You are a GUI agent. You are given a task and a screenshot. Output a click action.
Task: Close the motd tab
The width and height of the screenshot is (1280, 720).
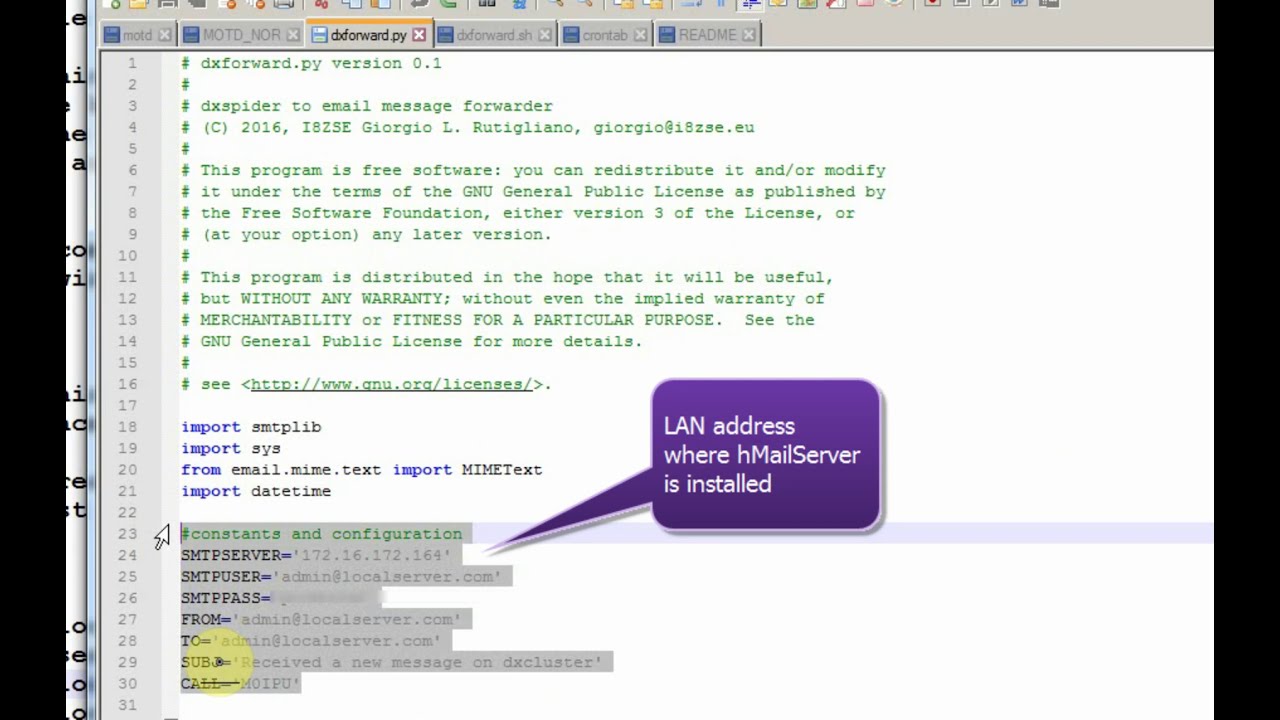click(x=165, y=35)
